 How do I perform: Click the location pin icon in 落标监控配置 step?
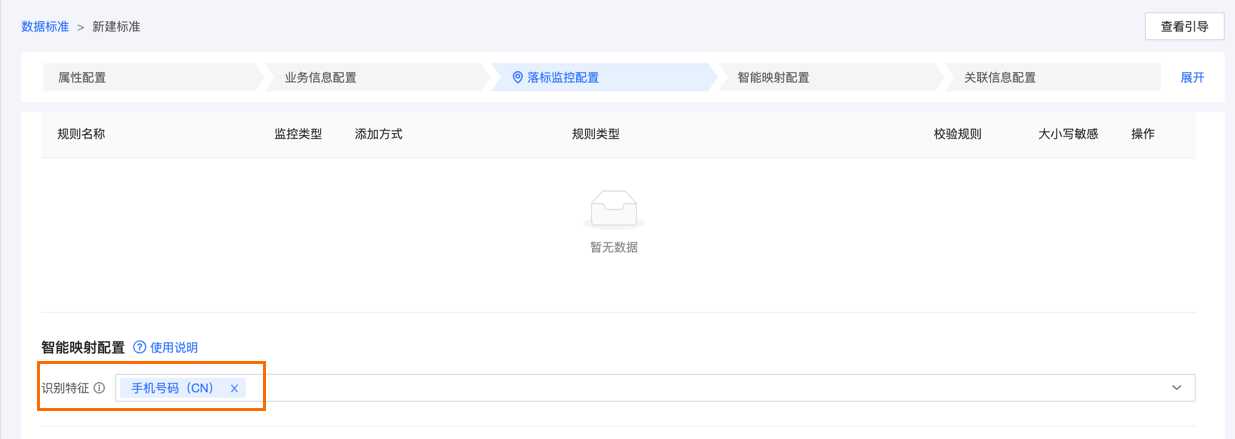517,77
